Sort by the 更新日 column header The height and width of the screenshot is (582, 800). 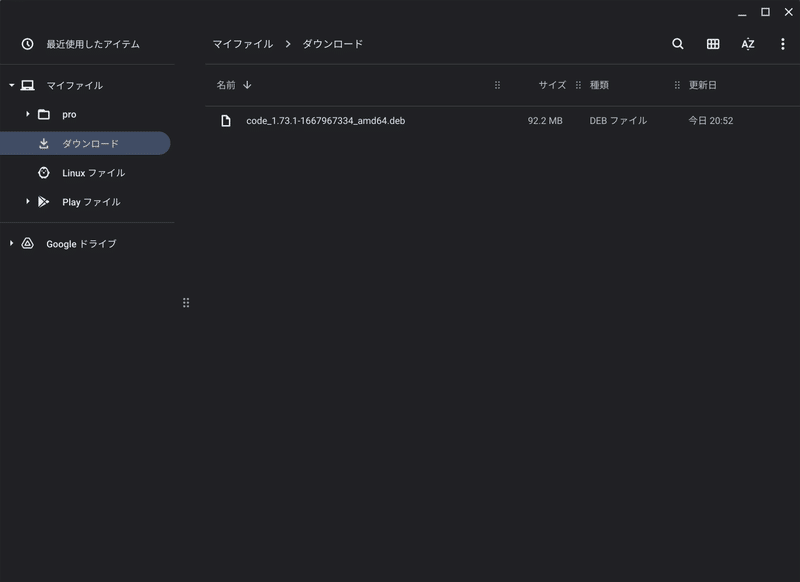(703, 85)
